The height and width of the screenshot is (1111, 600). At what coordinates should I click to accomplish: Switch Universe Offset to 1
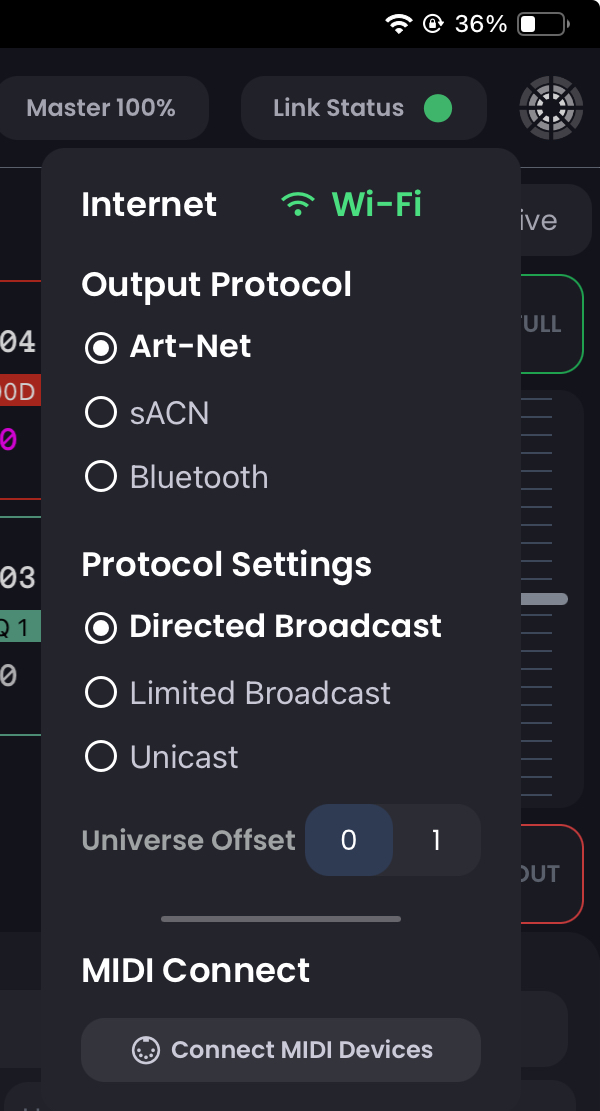[x=435, y=840]
